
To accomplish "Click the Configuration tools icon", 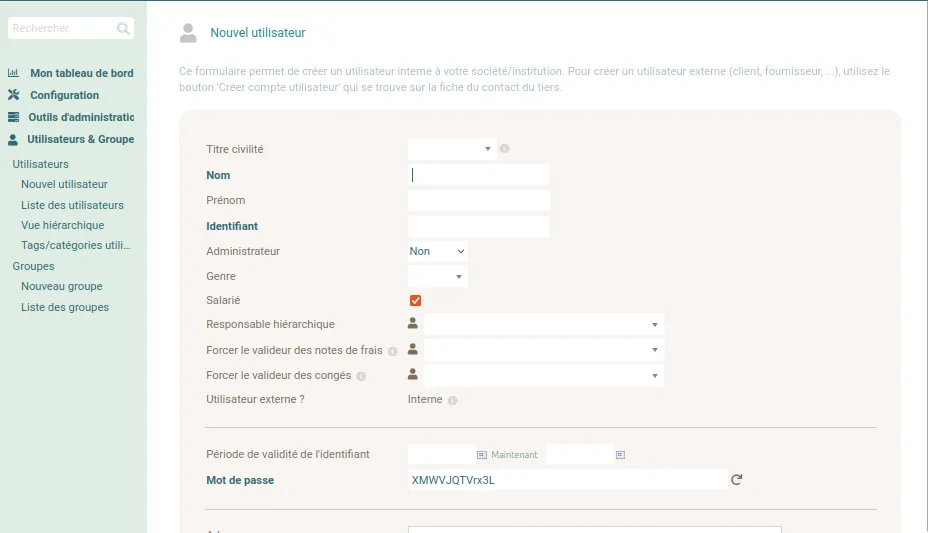I will pos(14,95).
